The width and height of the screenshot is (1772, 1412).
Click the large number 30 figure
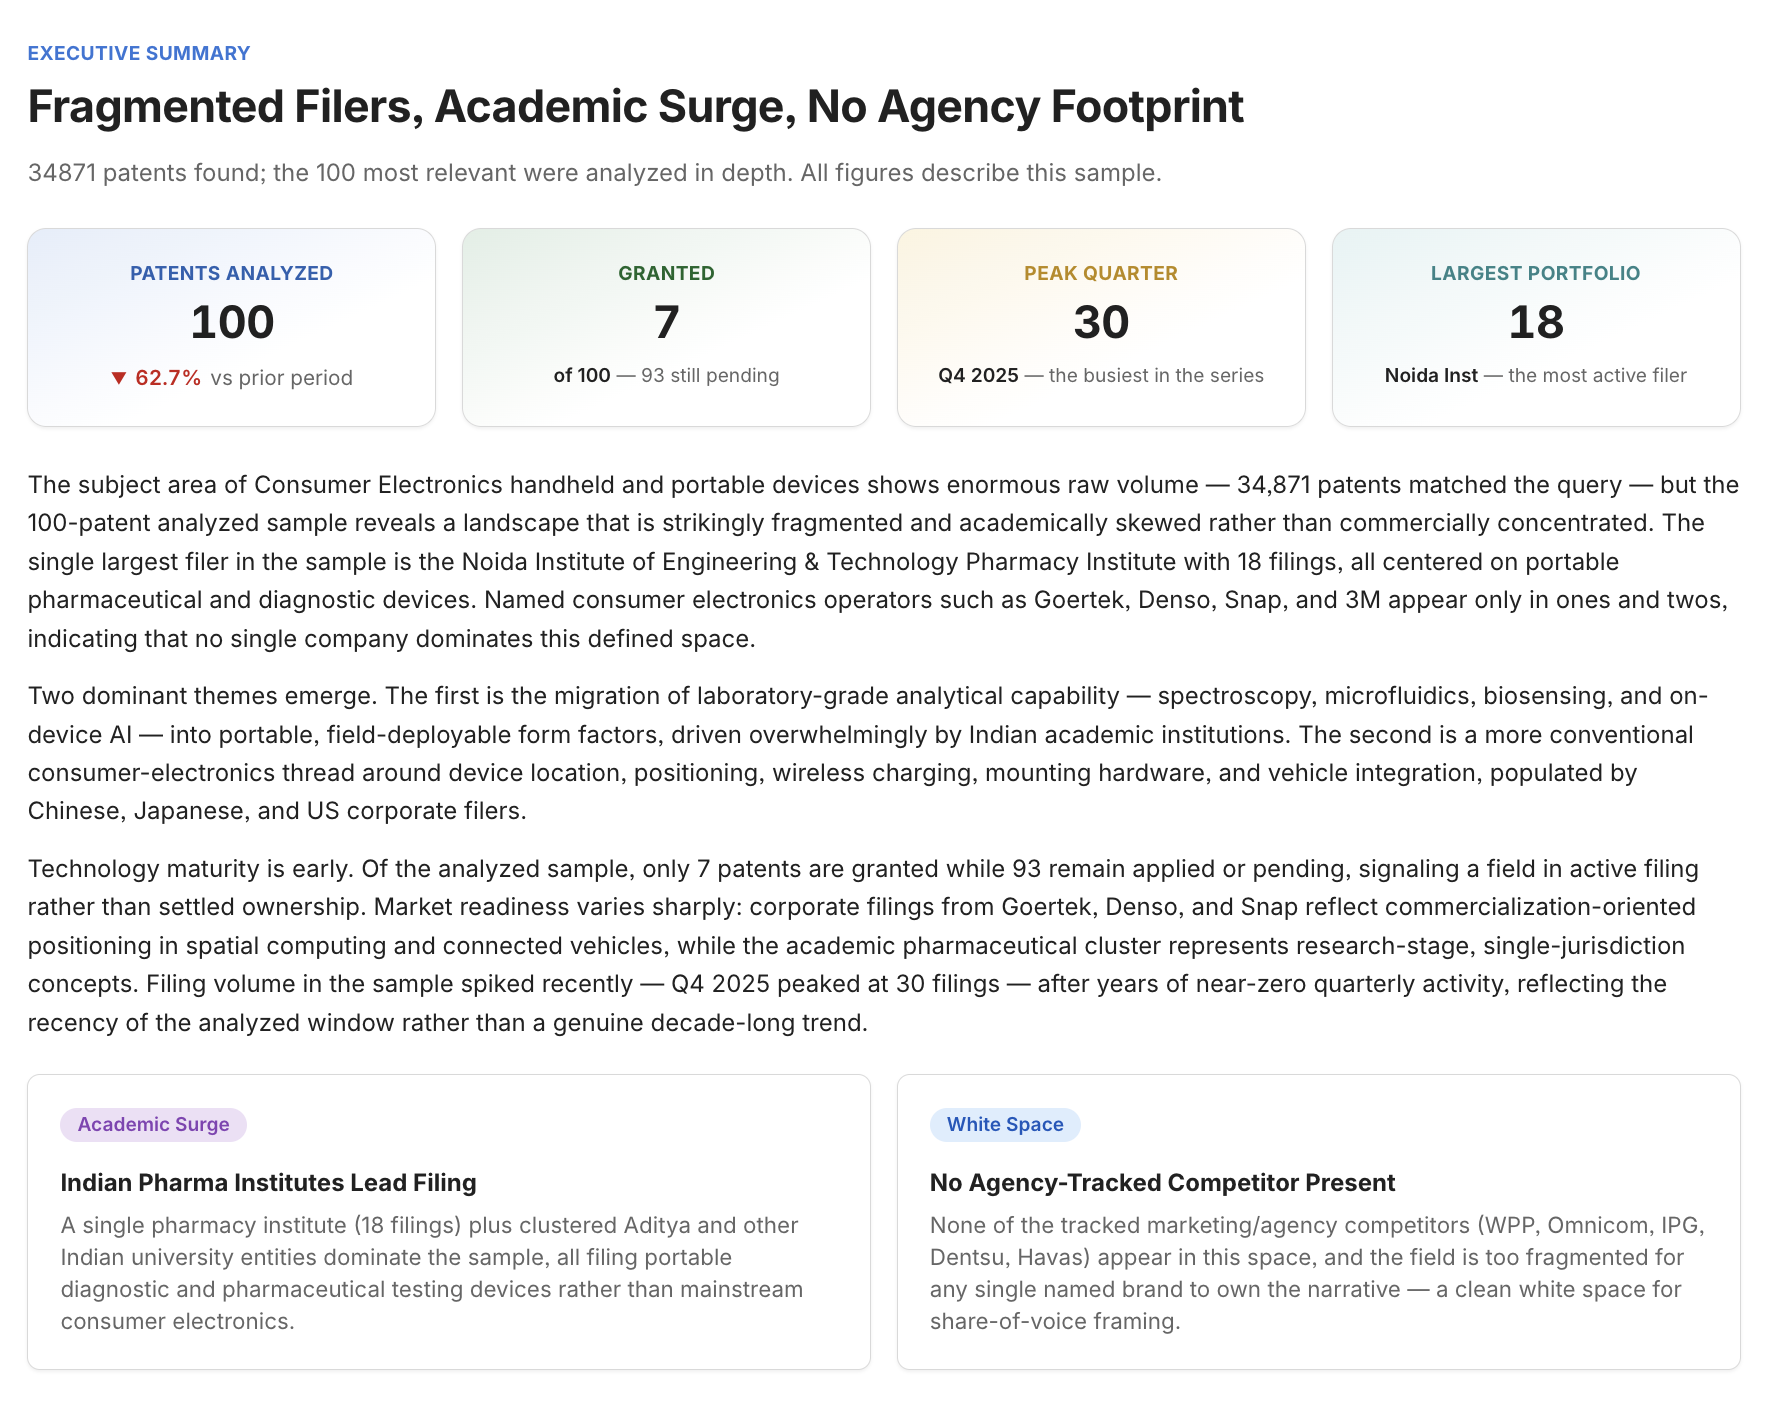[x=1101, y=322]
